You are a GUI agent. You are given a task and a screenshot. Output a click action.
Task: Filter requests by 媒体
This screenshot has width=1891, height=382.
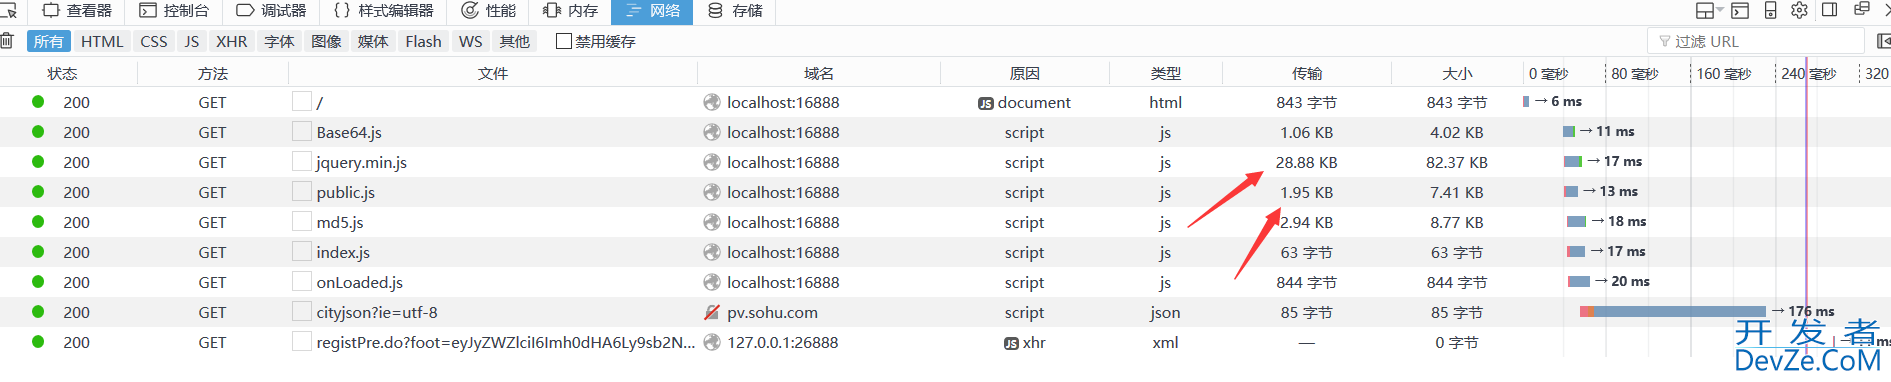click(x=373, y=41)
